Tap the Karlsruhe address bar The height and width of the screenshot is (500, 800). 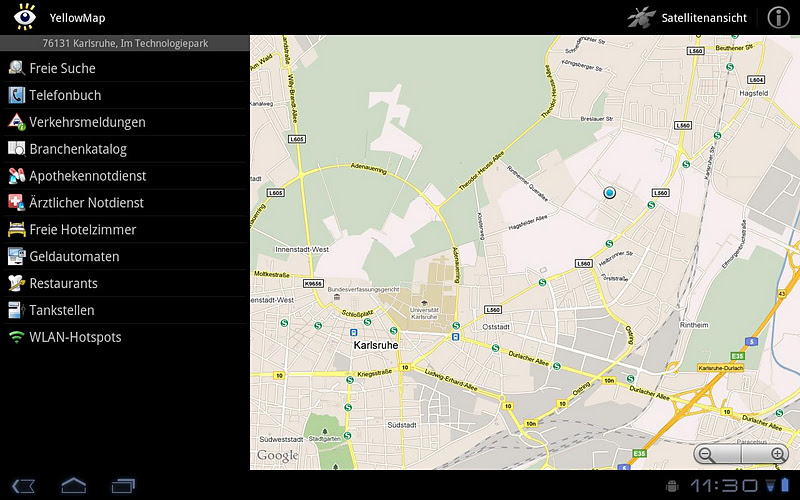coord(124,44)
